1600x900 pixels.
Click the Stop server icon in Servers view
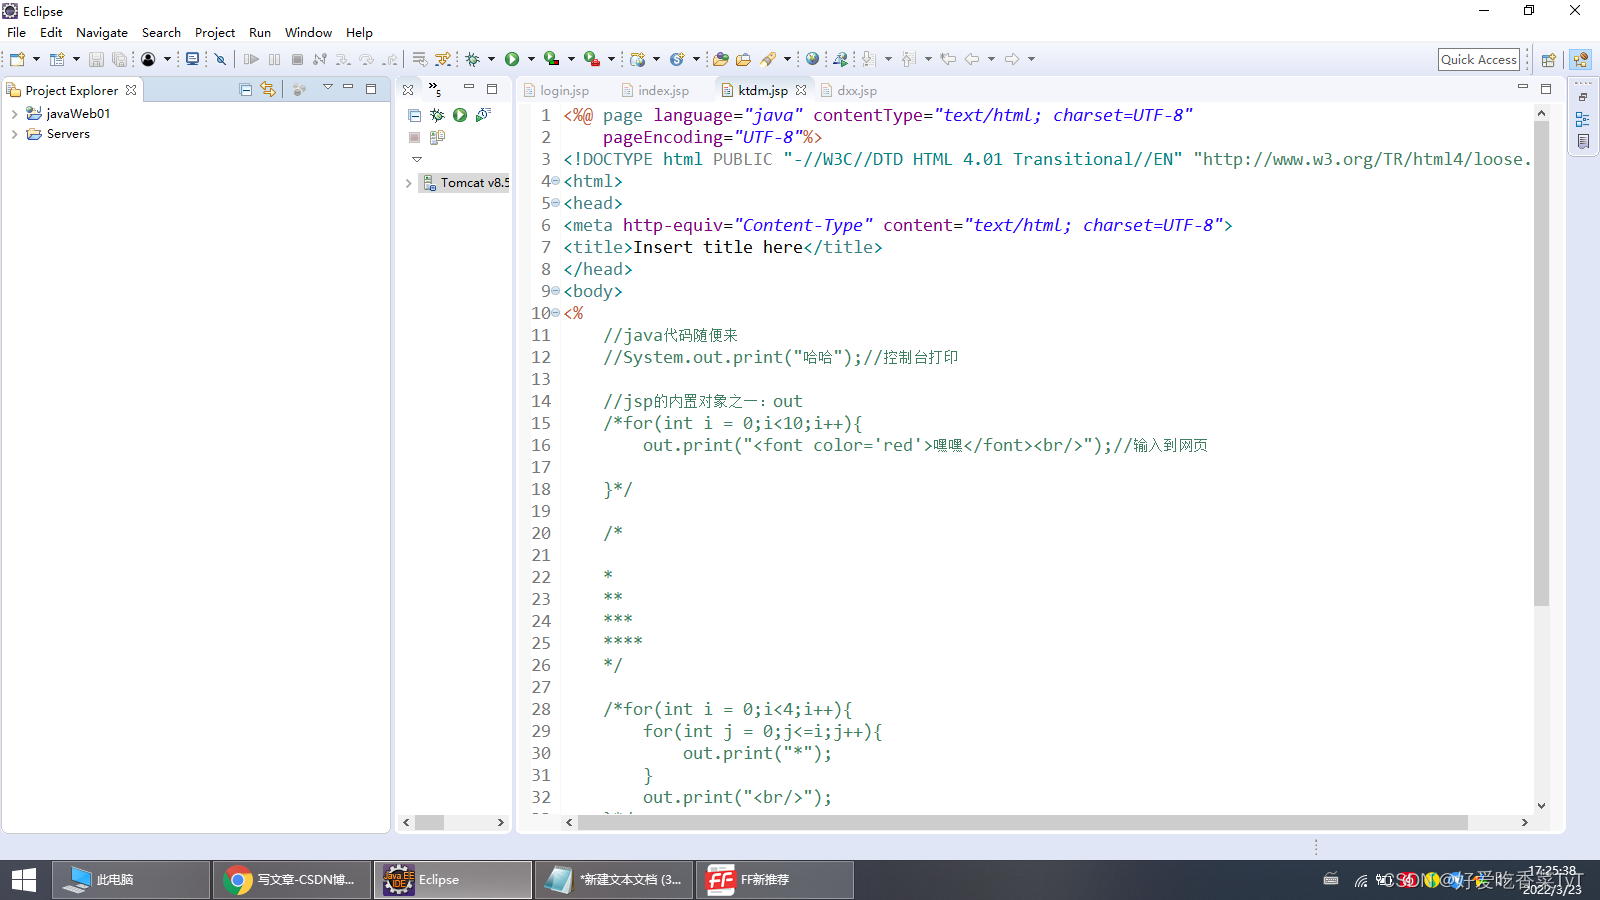tap(414, 137)
